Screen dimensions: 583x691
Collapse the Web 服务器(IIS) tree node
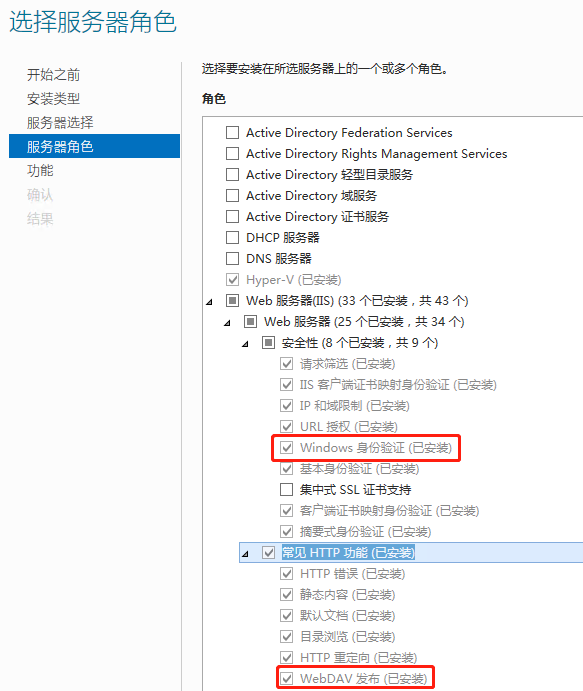209,302
